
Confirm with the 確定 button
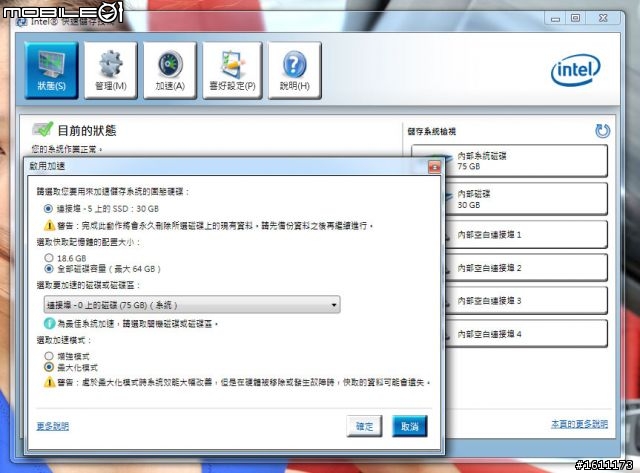pyautogui.click(x=364, y=426)
